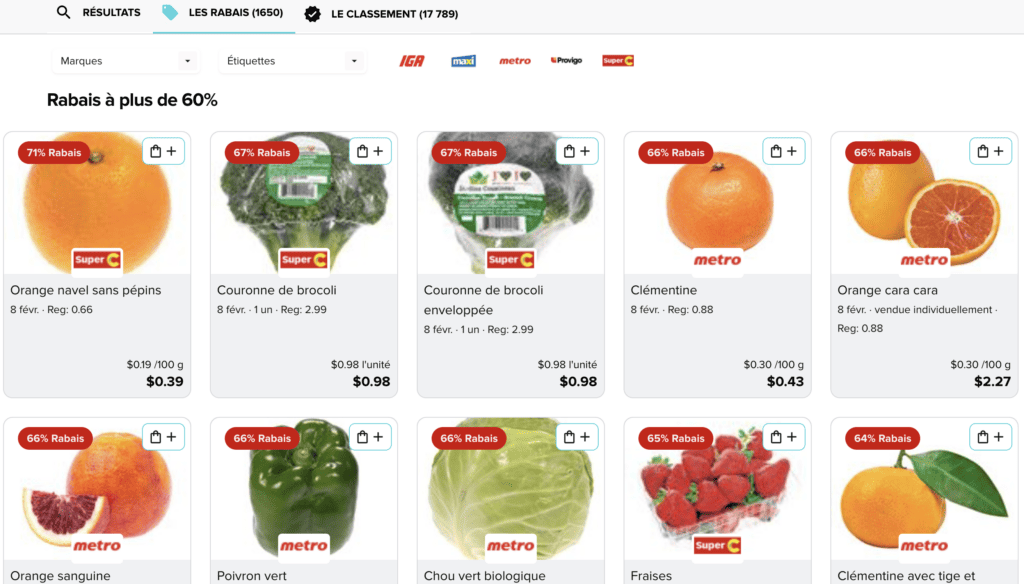The image size is (1024, 584).
Task: Add Clémentine to the shopping list
Action: (784, 152)
